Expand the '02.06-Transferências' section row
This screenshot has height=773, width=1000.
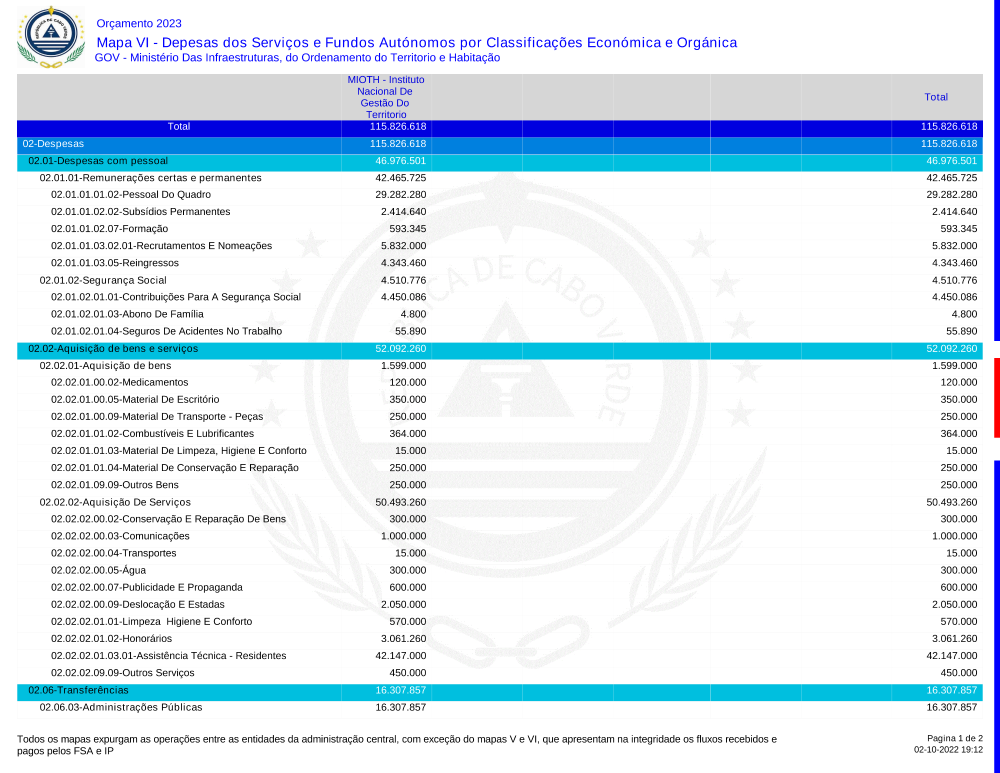point(78,690)
